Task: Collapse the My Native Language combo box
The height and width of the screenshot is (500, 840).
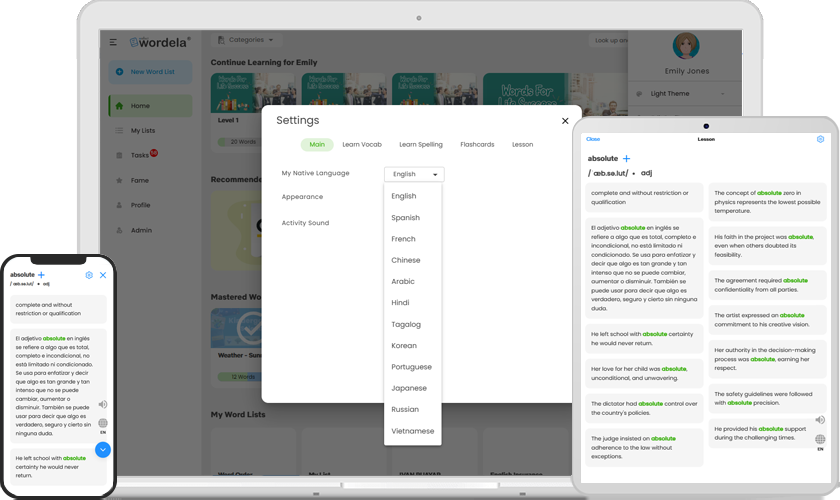Action: [x=414, y=174]
